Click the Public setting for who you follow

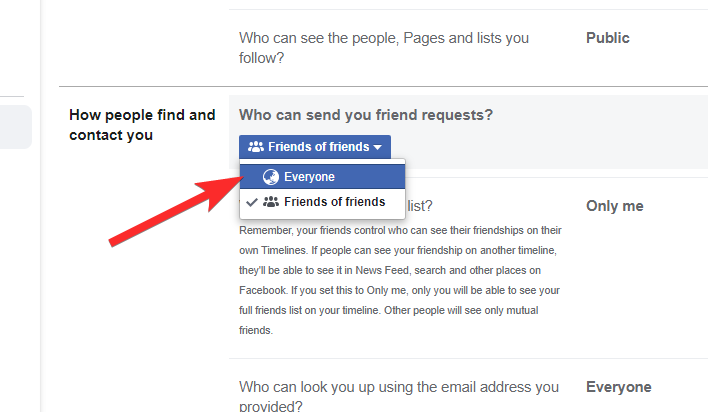coord(607,38)
